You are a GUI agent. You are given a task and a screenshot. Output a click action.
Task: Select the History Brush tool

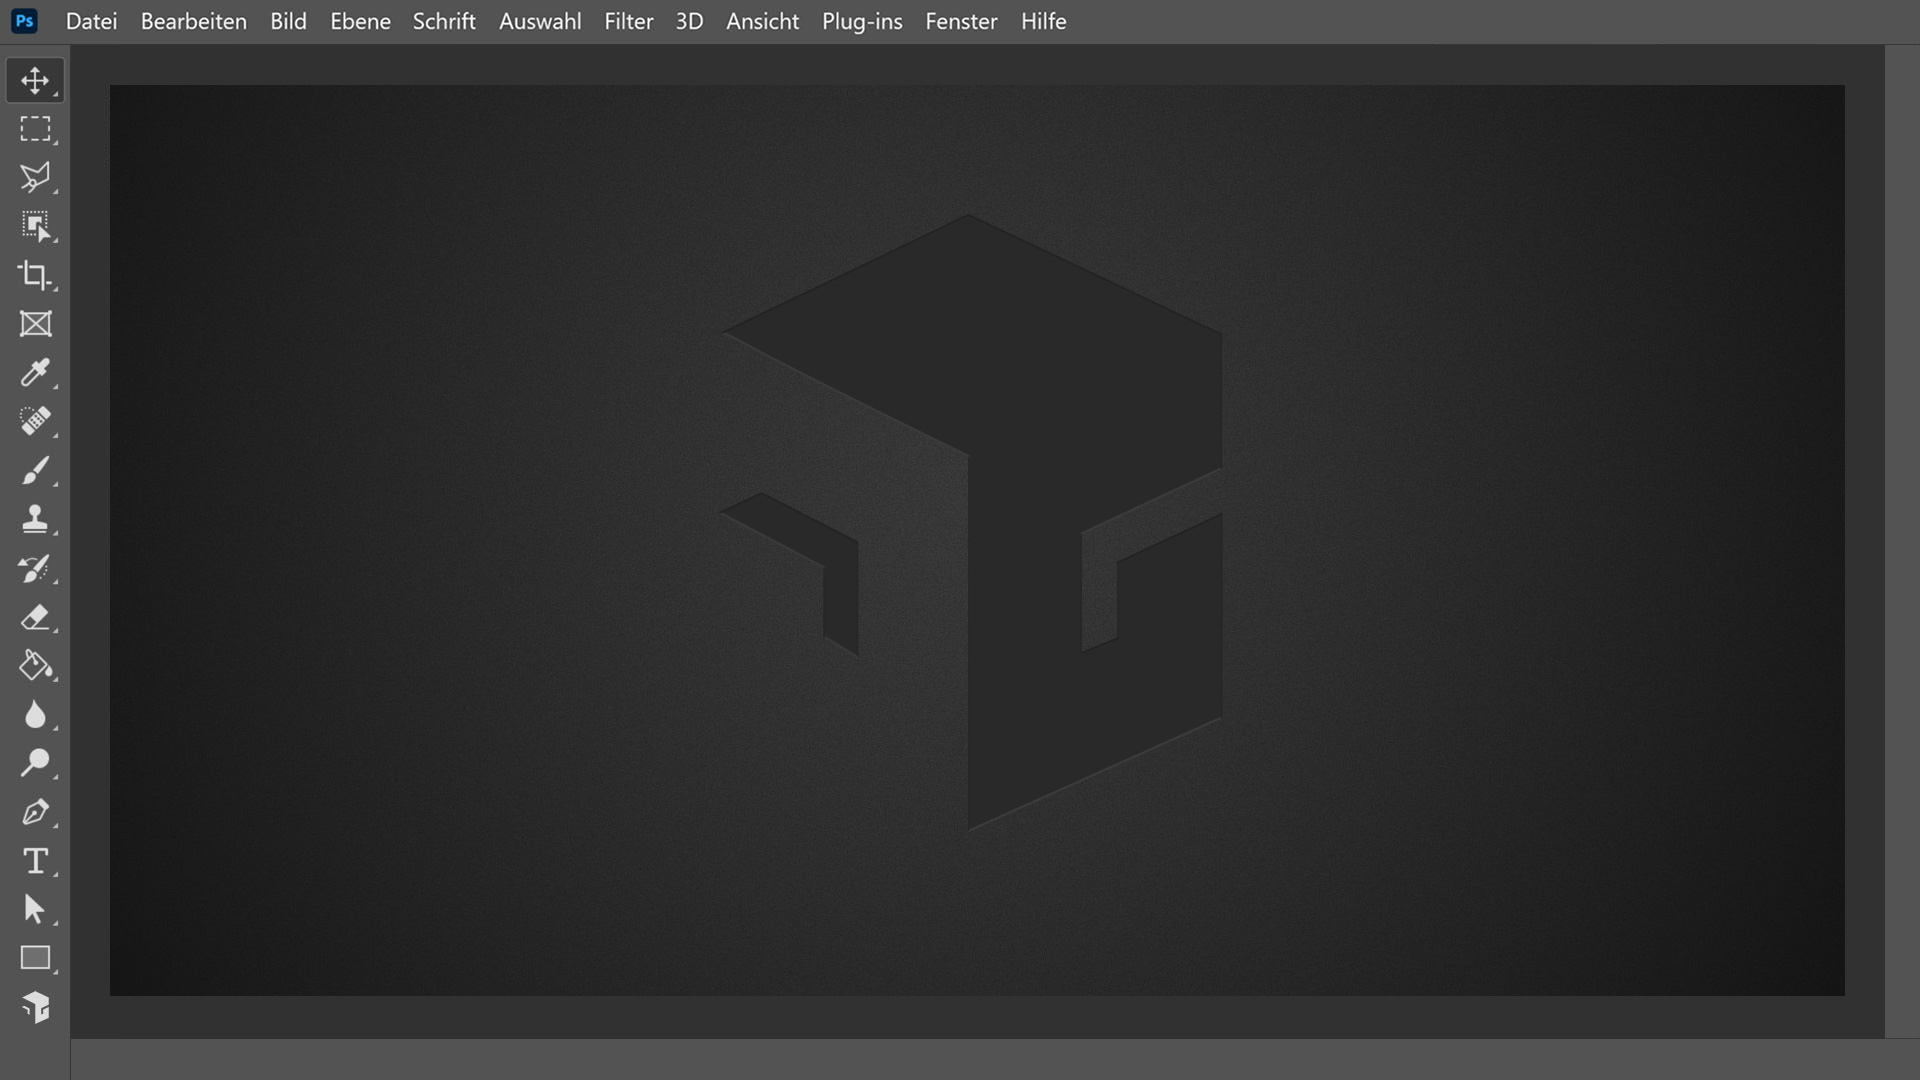pyautogui.click(x=35, y=568)
